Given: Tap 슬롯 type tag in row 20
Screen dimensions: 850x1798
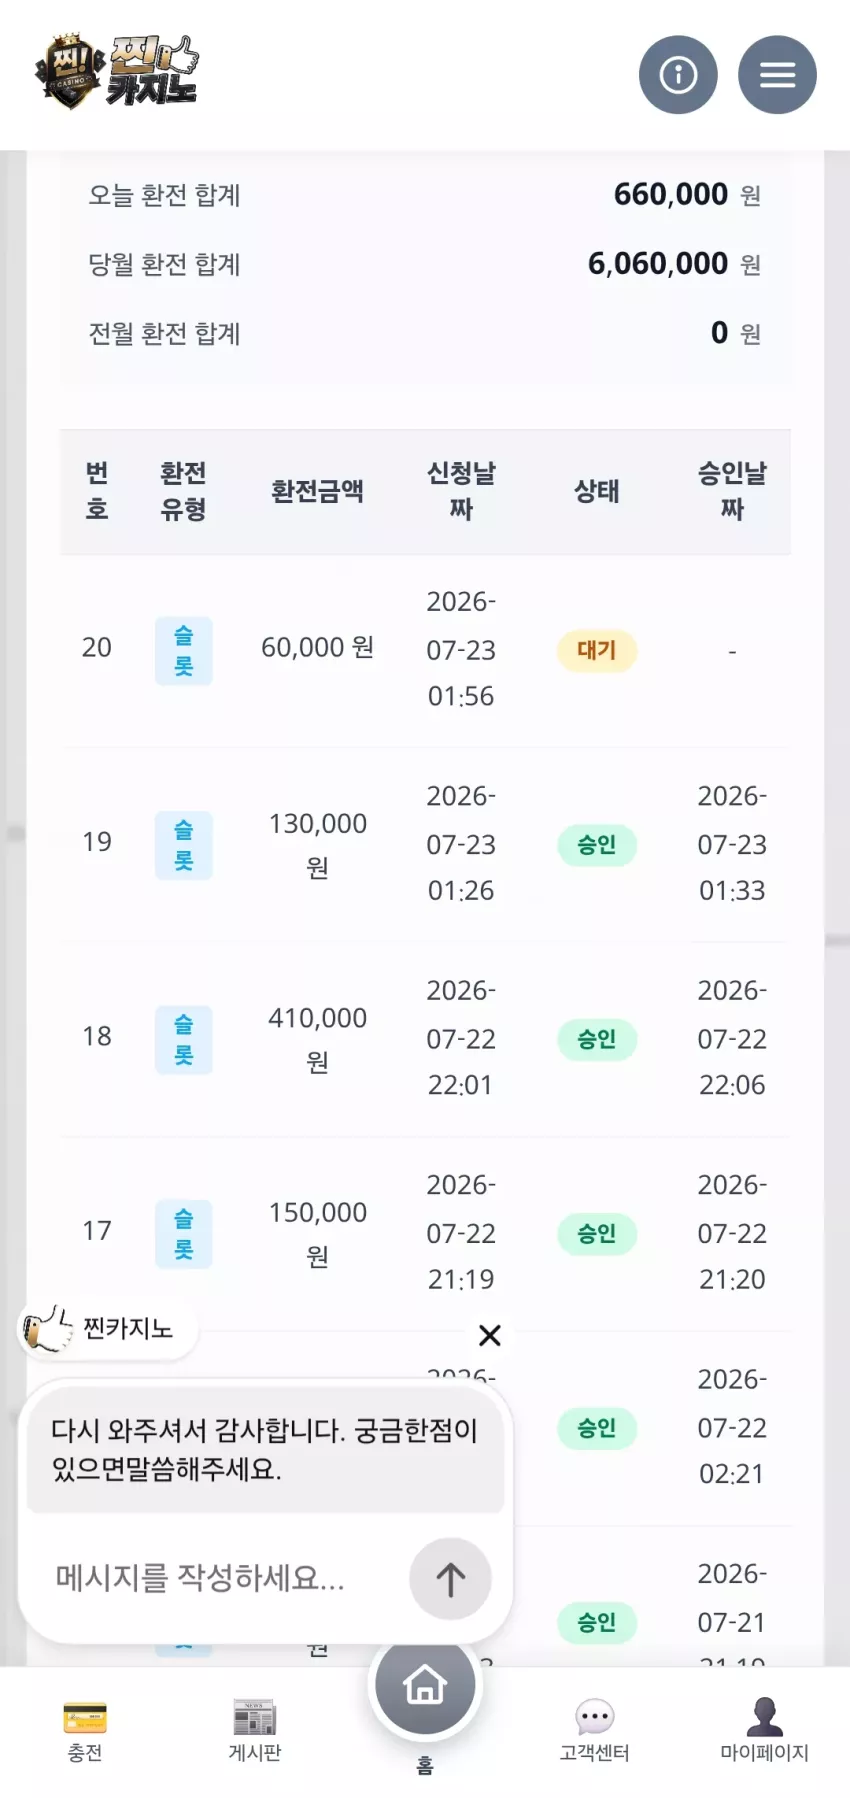Looking at the screenshot, I should tap(184, 651).
